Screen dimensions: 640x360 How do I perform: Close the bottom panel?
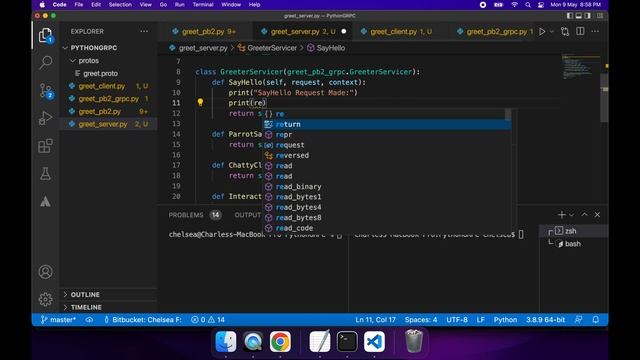pyautogui.click(x=597, y=215)
